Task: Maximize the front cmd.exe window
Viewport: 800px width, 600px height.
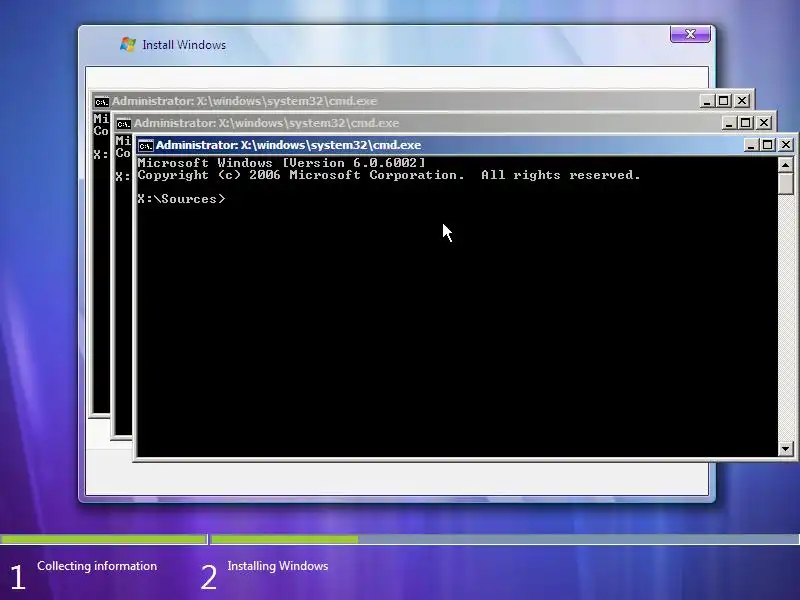Action: point(767,145)
